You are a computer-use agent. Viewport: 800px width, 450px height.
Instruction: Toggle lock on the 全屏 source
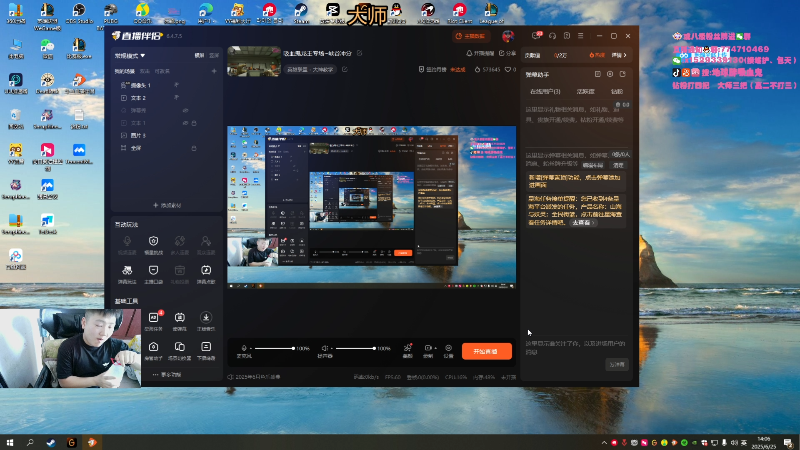pyautogui.click(x=194, y=148)
